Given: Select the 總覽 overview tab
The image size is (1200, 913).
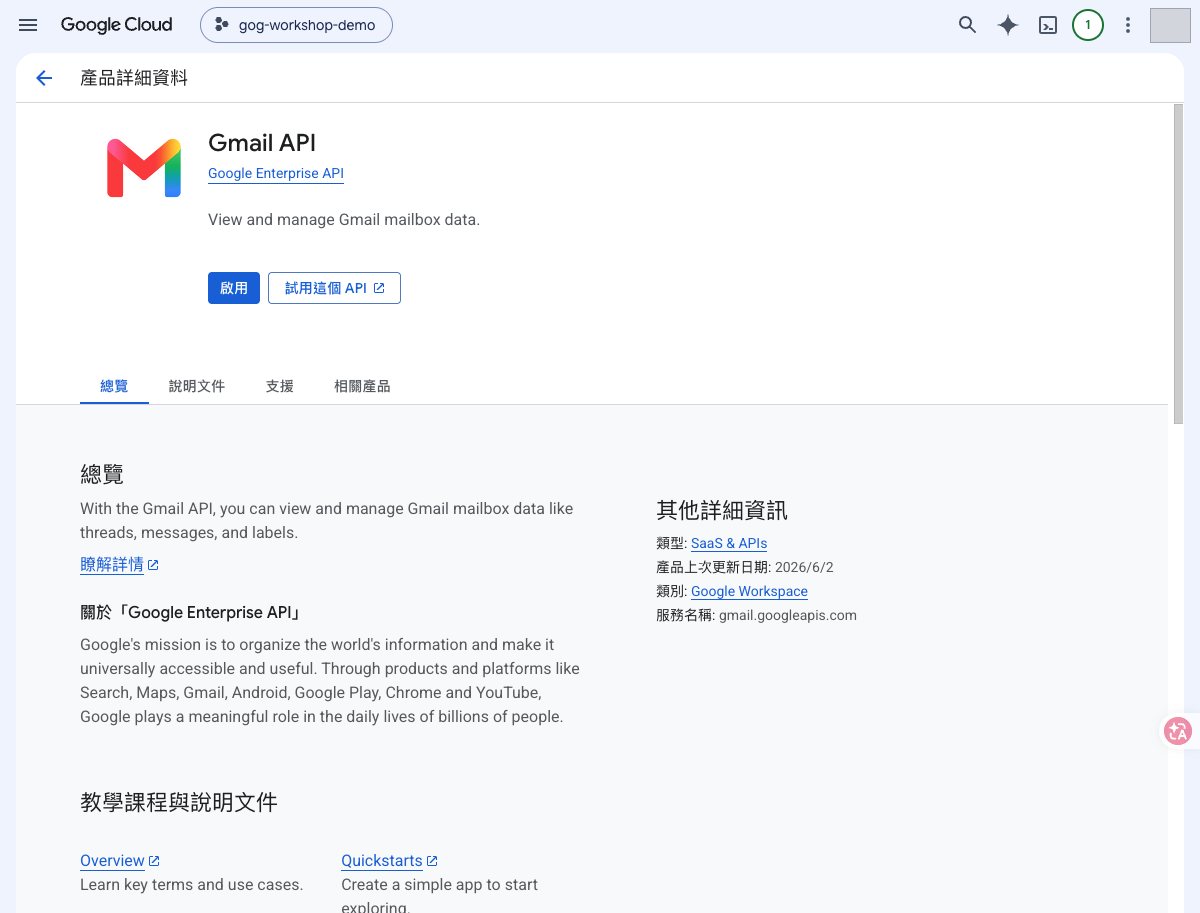Looking at the screenshot, I should tap(114, 386).
